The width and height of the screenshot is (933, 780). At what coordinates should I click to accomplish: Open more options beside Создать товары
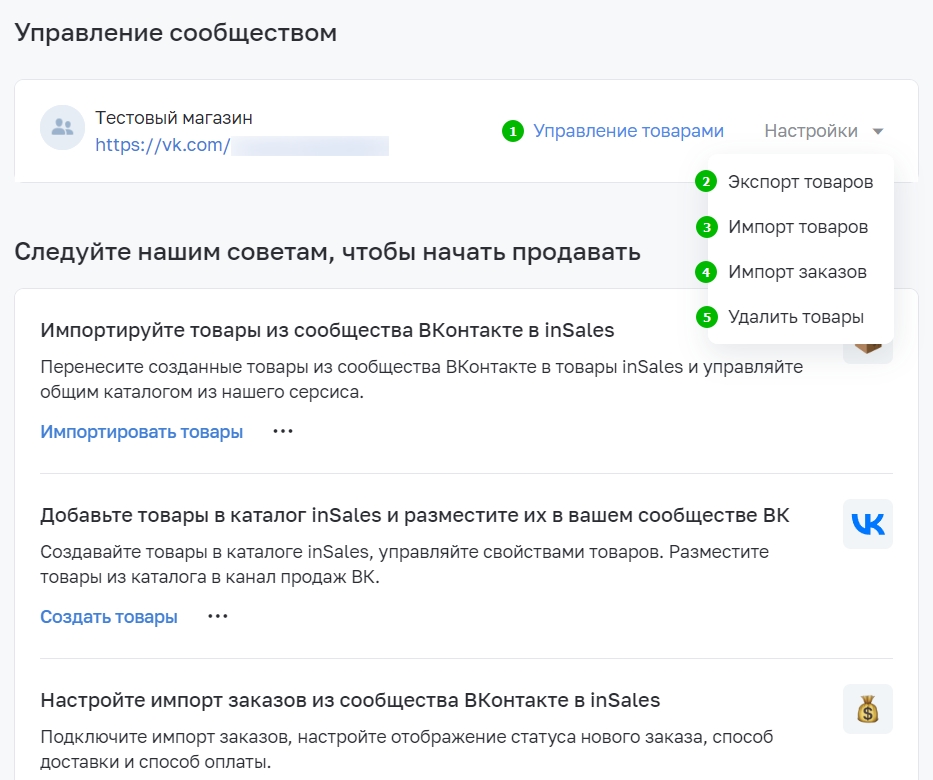218,616
